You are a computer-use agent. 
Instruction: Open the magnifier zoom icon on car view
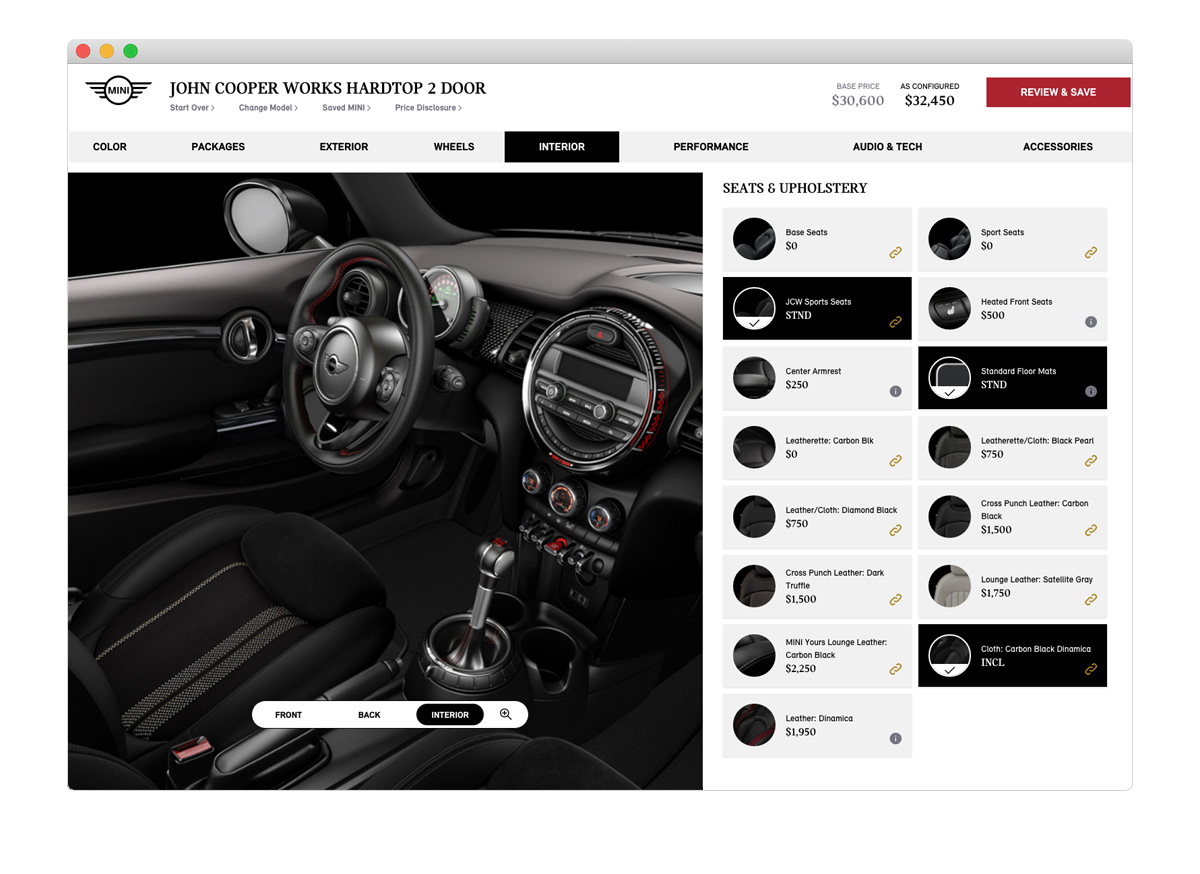pos(506,714)
